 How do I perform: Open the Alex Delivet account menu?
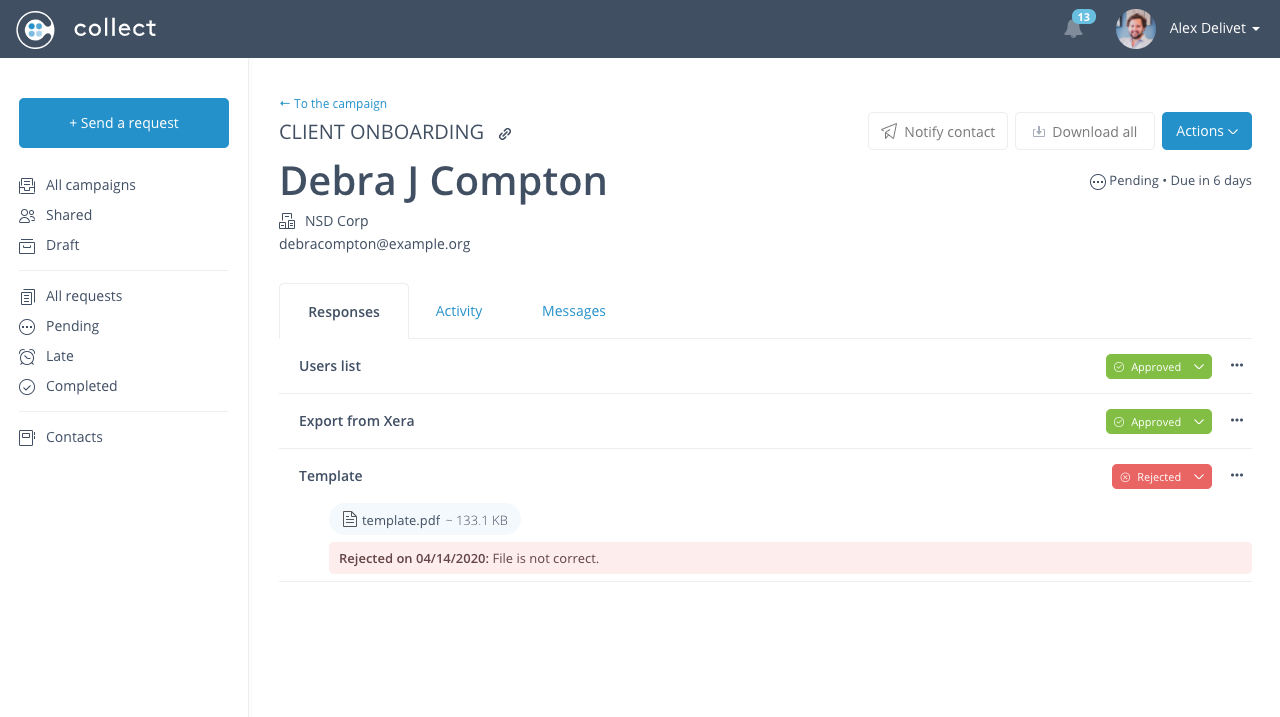[x=1214, y=29]
